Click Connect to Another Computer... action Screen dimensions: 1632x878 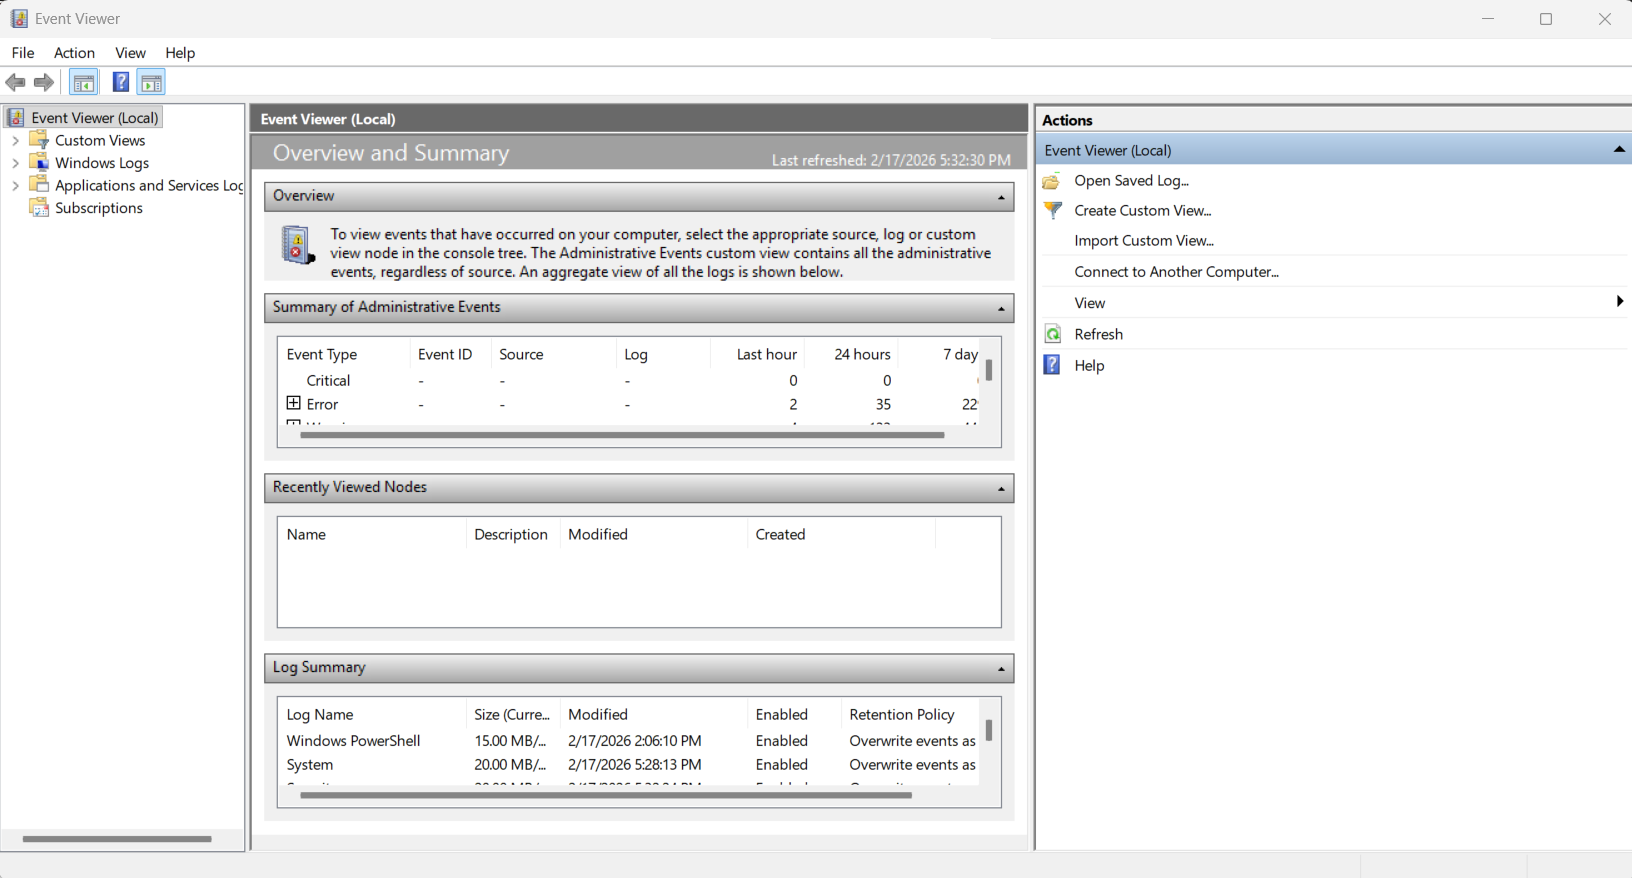[1176, 272]
